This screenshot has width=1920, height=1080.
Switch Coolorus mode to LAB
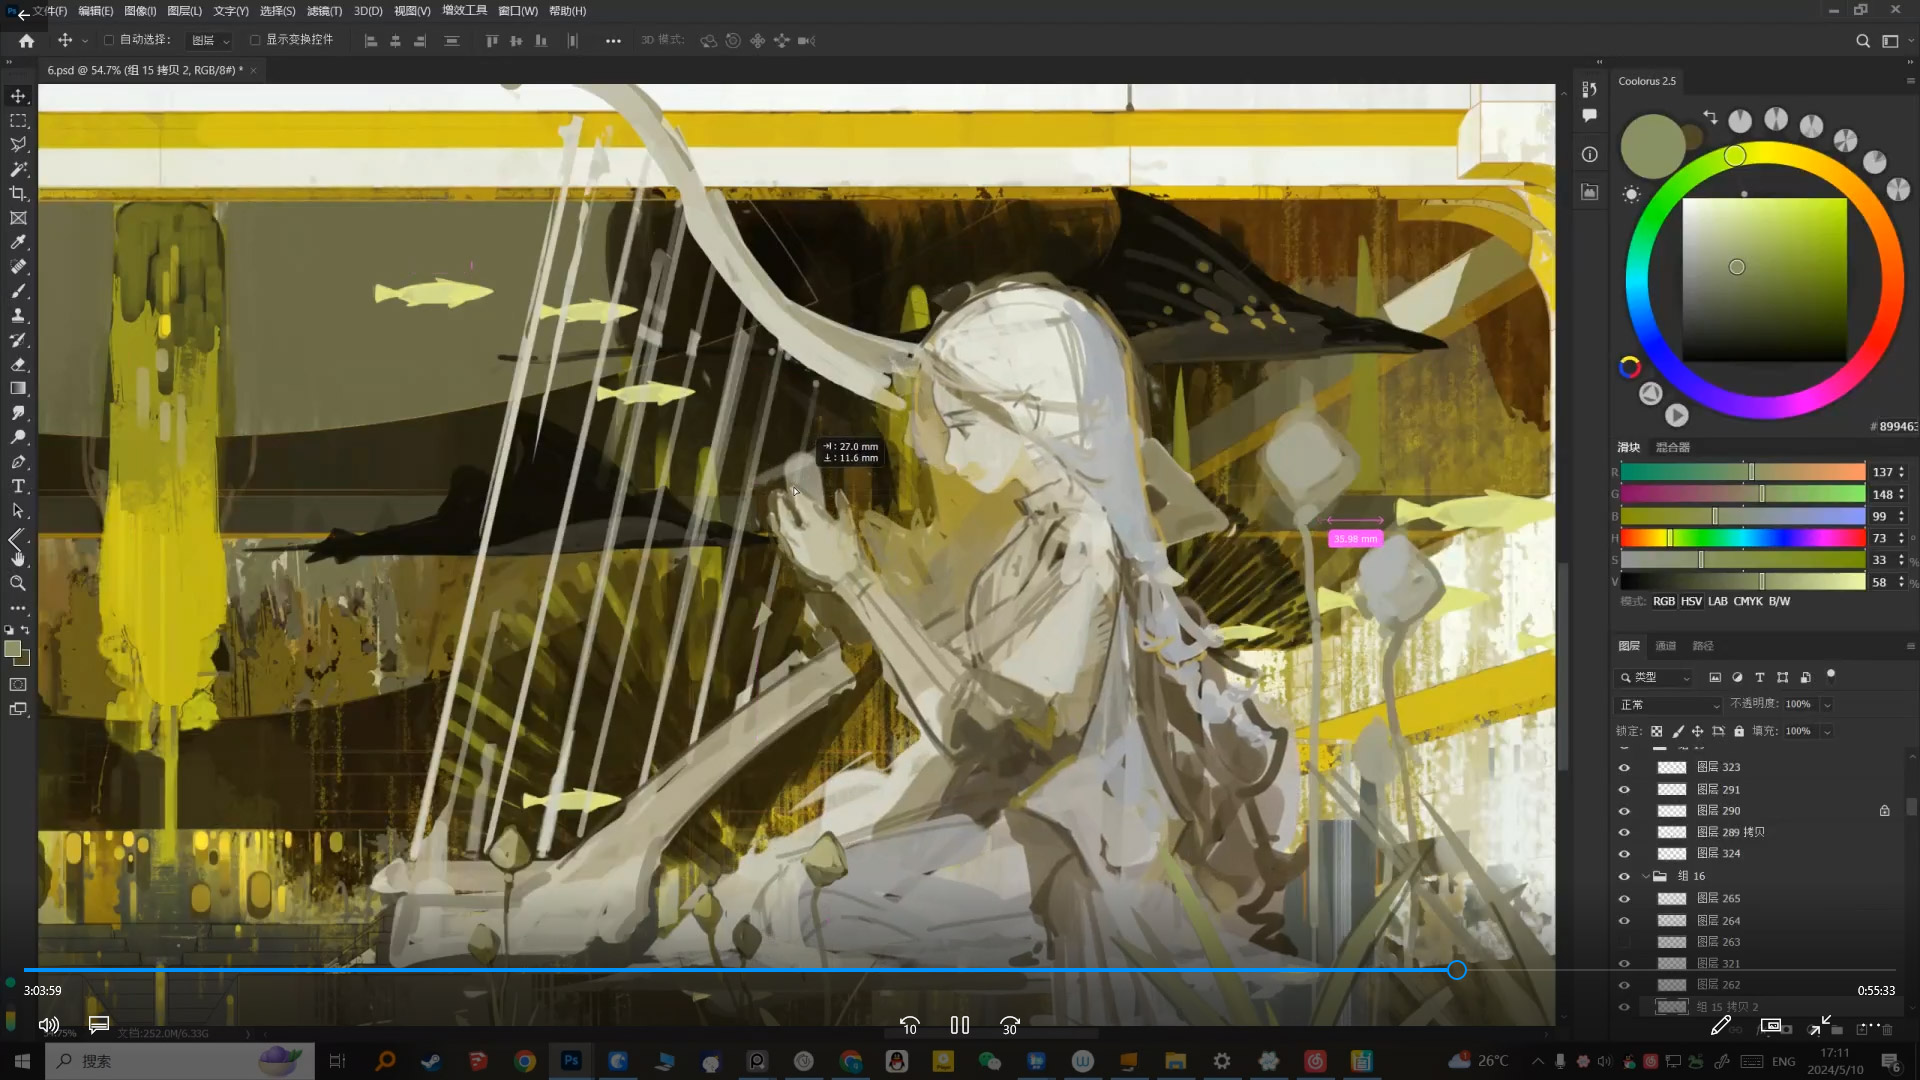[x=1718, y=602]
